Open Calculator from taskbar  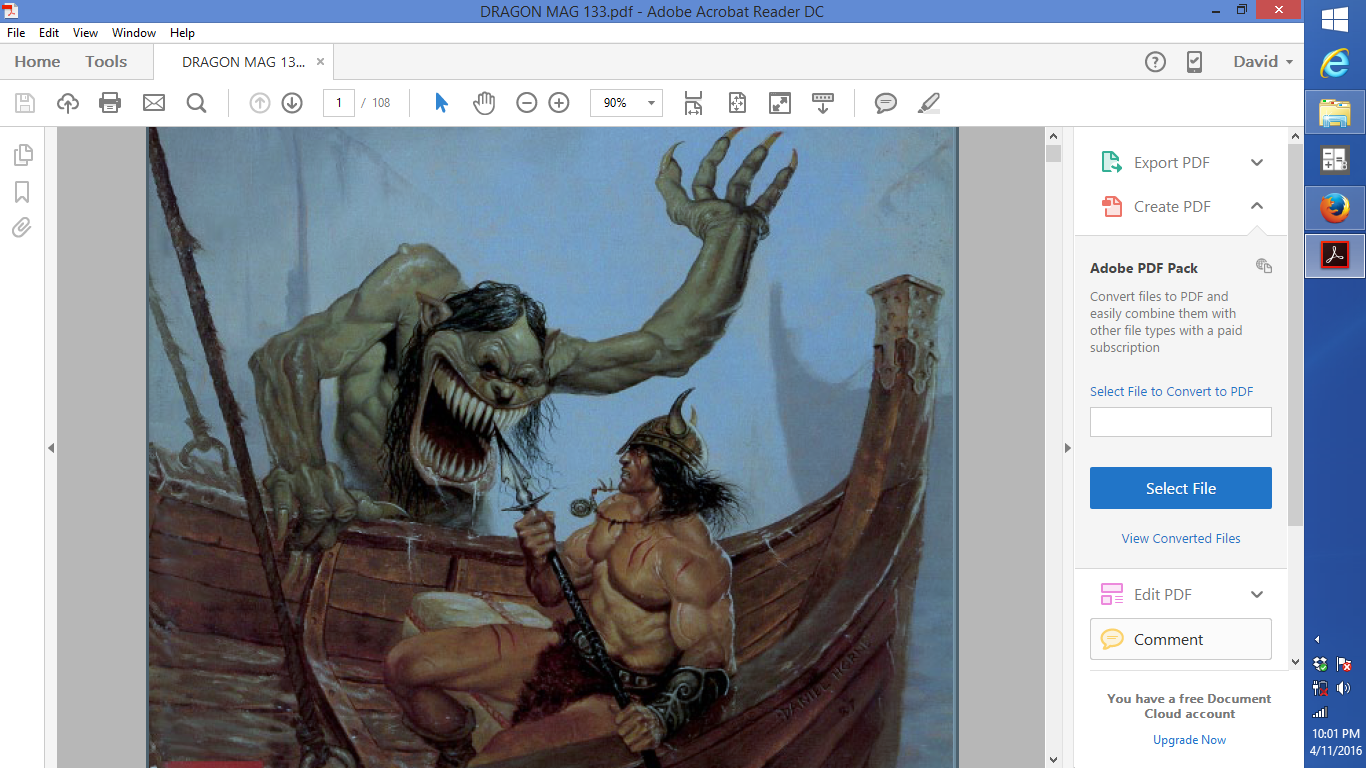coord(1335,160)
